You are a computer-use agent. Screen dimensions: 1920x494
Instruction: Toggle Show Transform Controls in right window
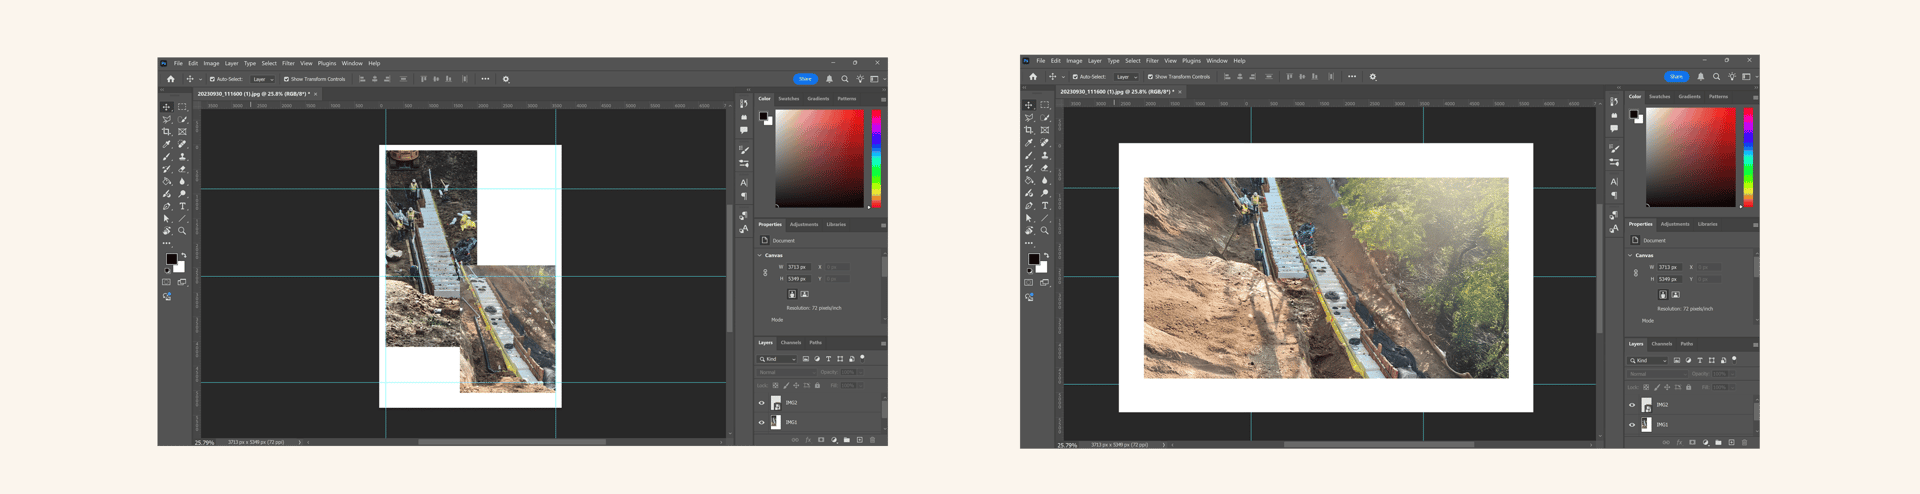[1150, 77]
